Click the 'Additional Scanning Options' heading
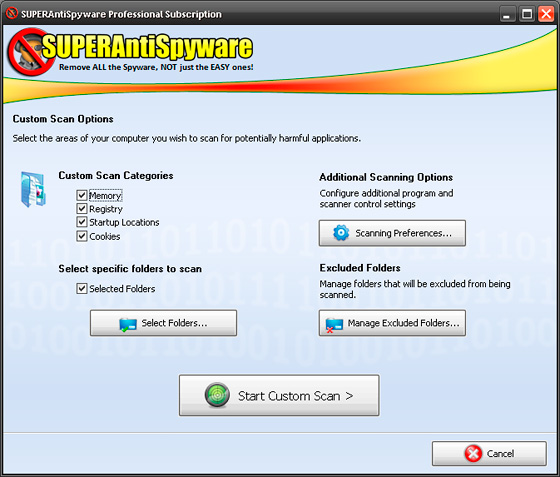The width and height of the screenshot is (560, 477). point(386,177)
